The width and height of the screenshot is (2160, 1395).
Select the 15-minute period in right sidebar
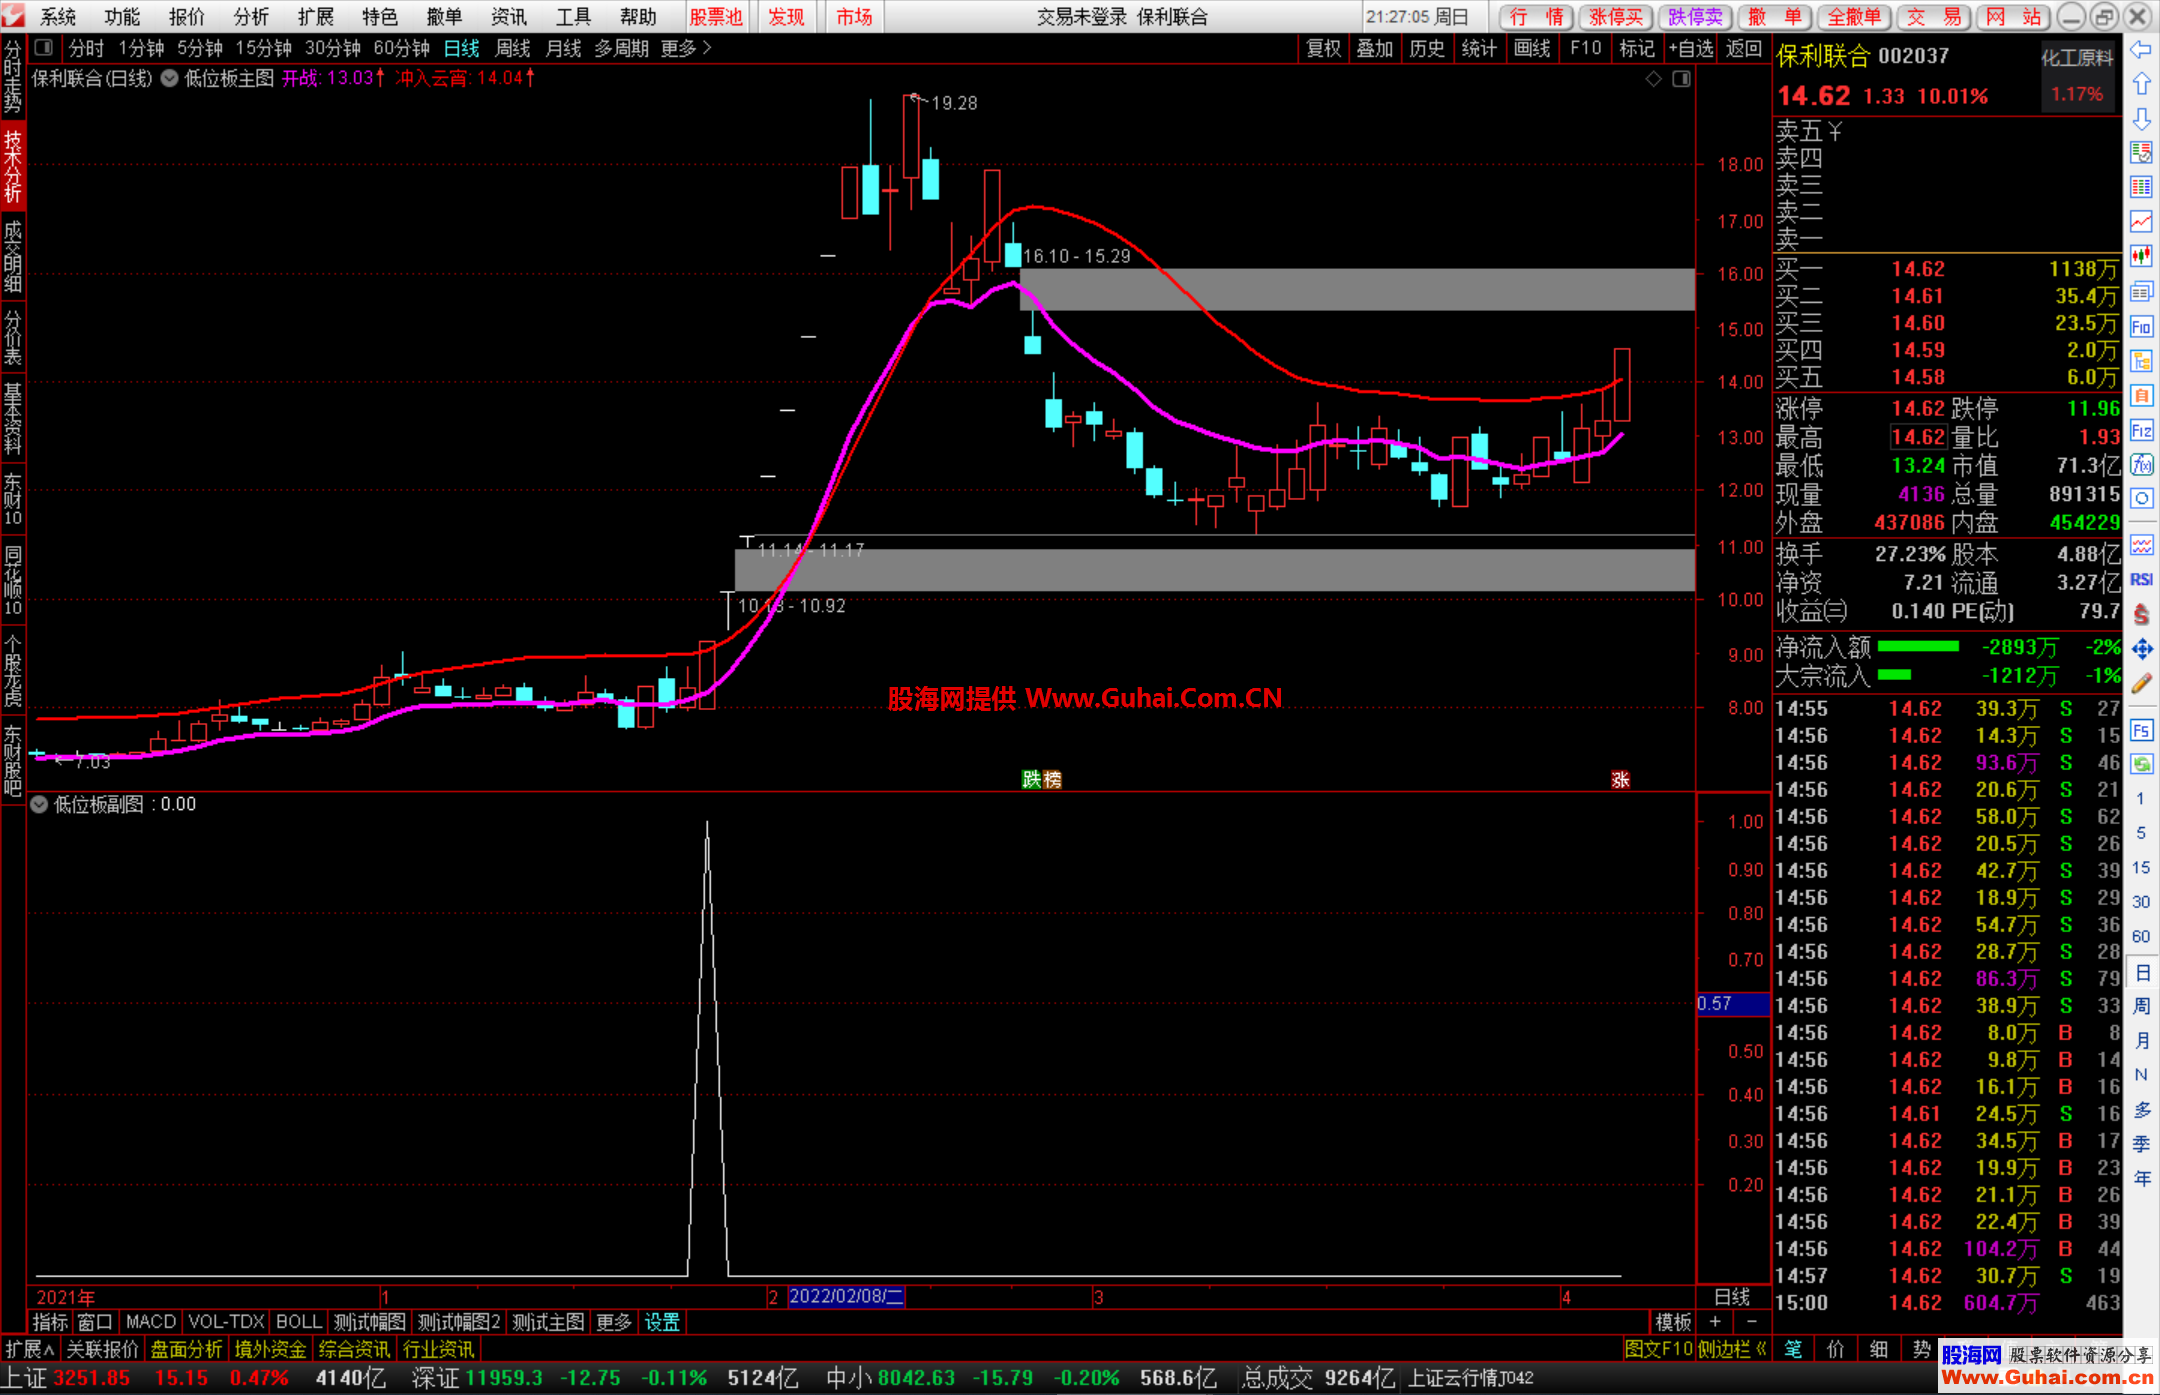[x=2141, y=868]
